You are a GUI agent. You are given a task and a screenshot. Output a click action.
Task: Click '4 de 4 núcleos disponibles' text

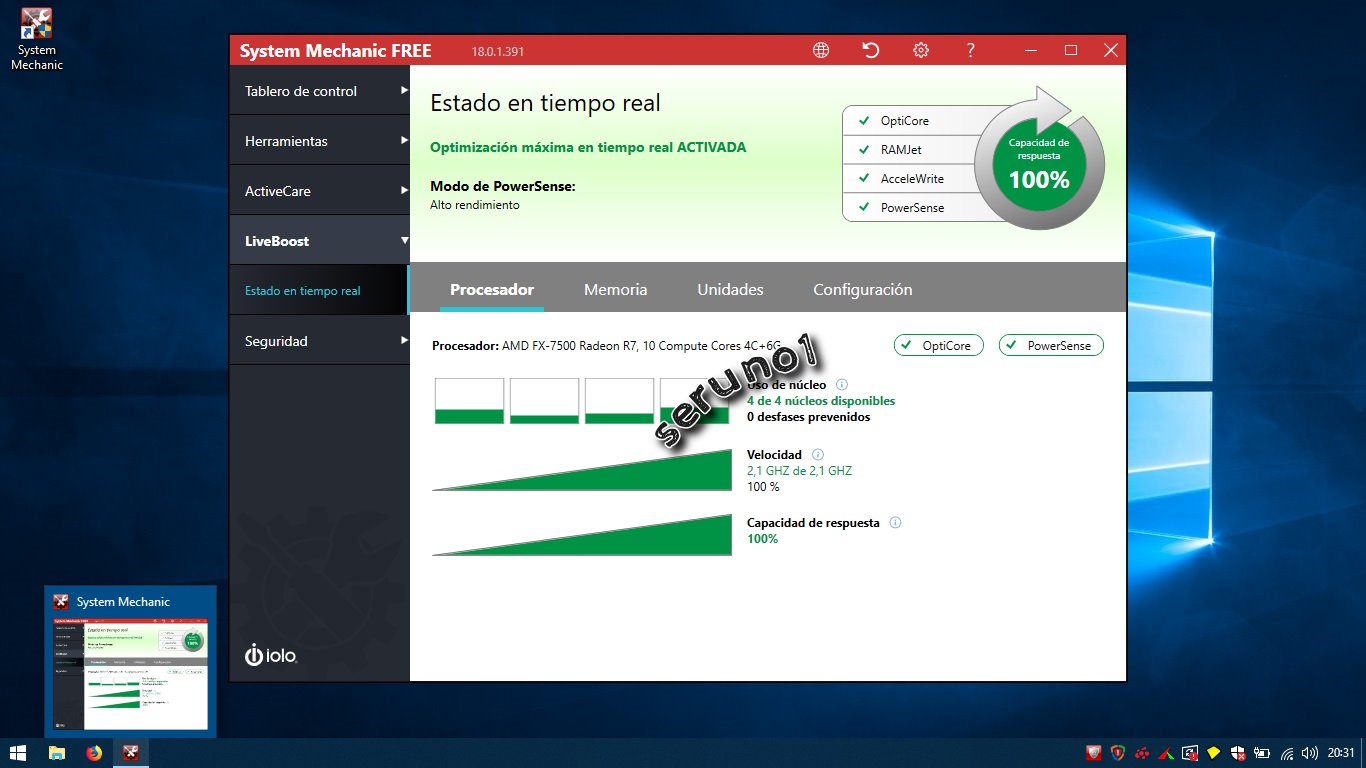[x=821, y=401]
